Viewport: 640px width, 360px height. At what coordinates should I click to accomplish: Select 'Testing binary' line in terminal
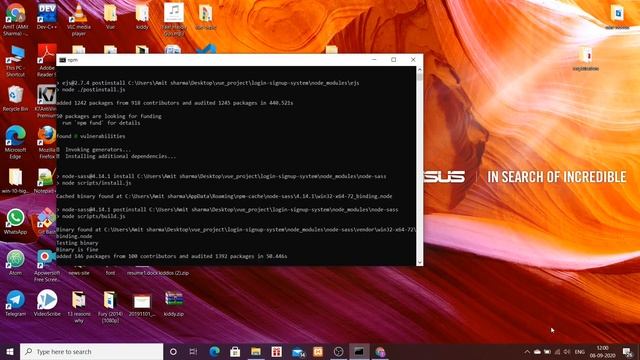77,243
